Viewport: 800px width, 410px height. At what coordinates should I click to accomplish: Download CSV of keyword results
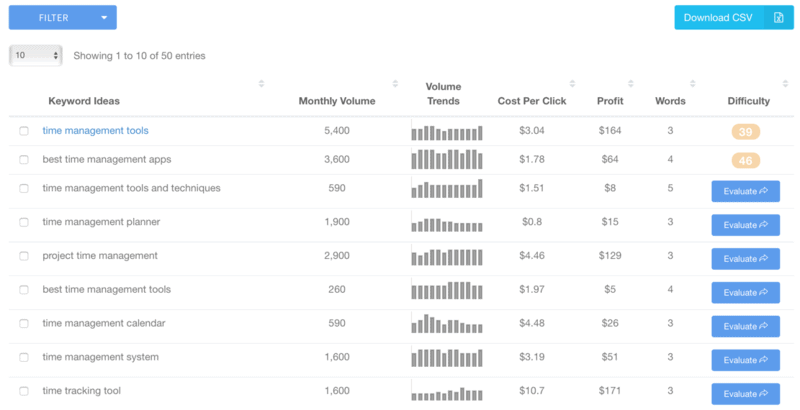coord(718,17)
